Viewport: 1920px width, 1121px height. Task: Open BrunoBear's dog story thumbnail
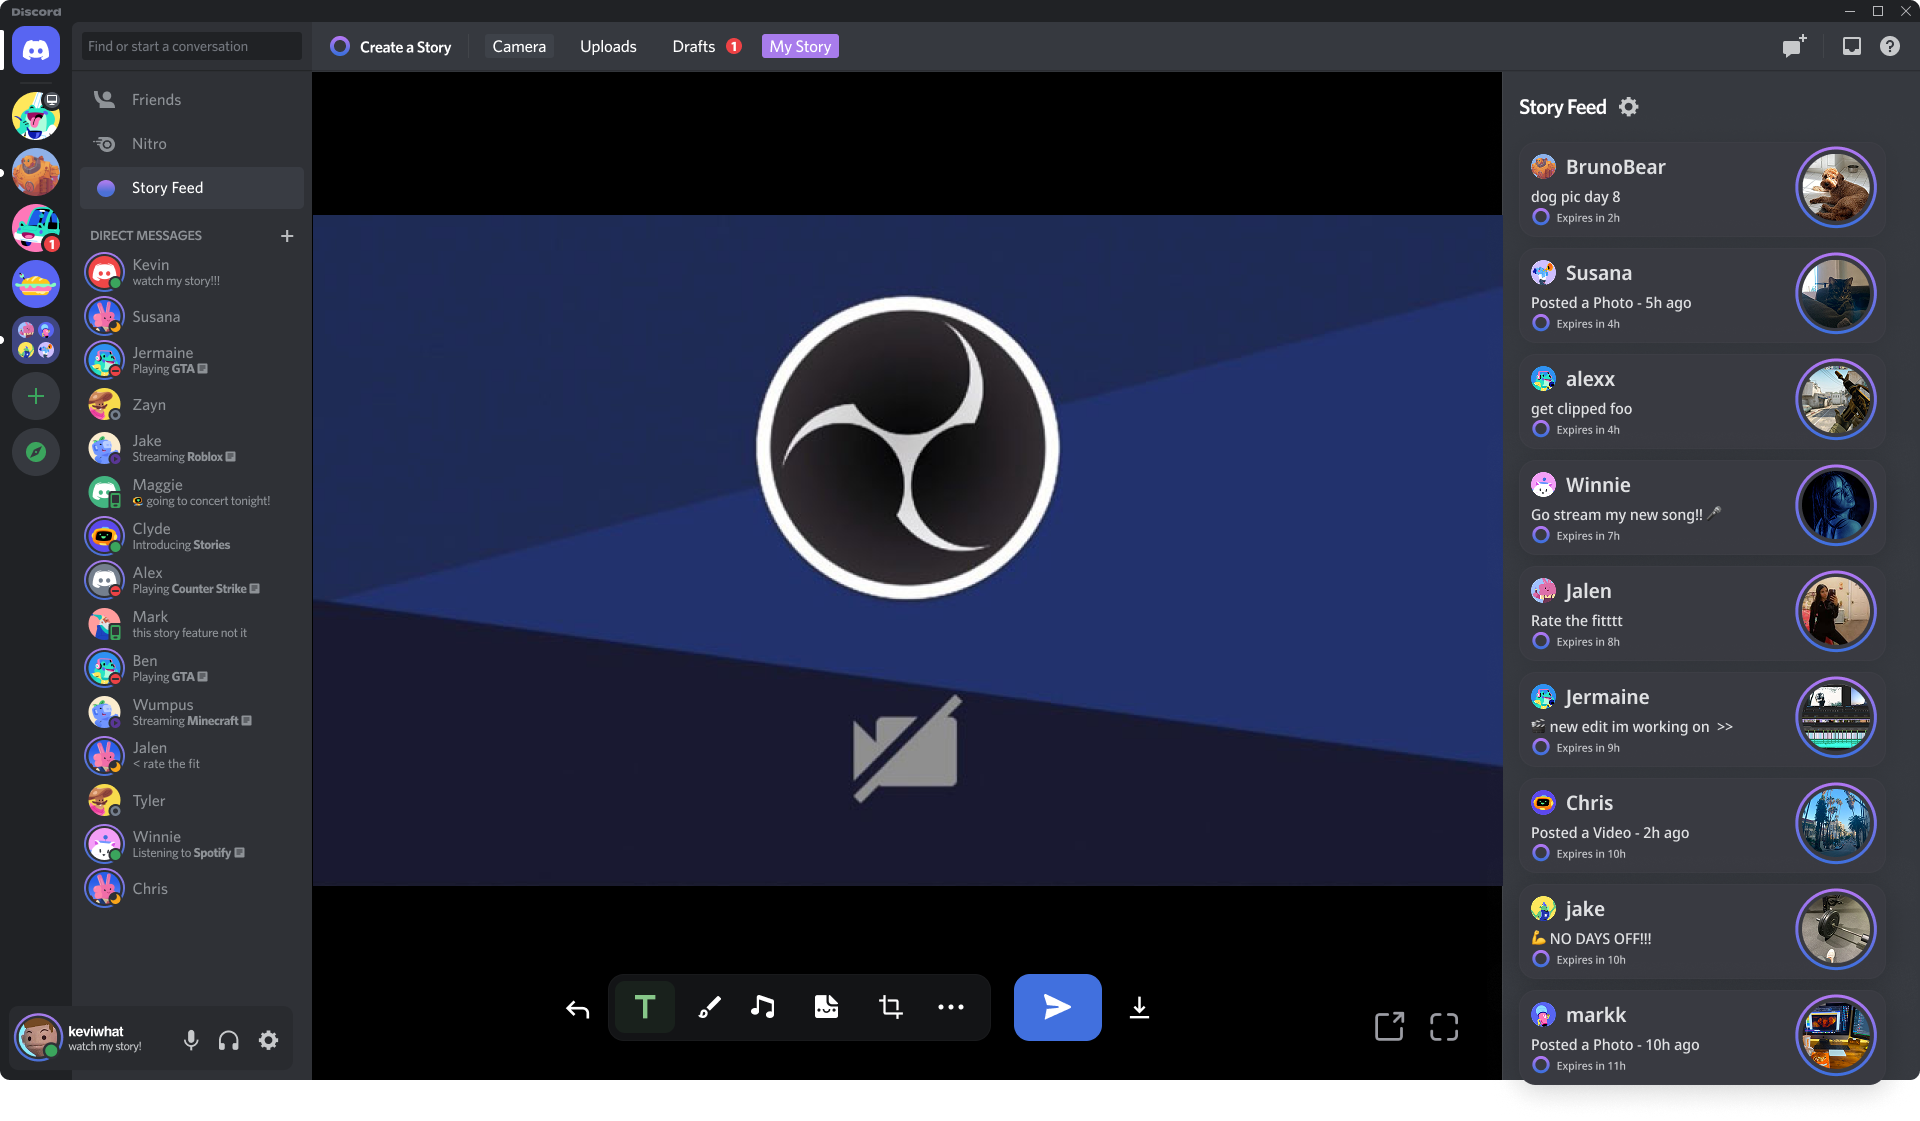[1835, 187]
